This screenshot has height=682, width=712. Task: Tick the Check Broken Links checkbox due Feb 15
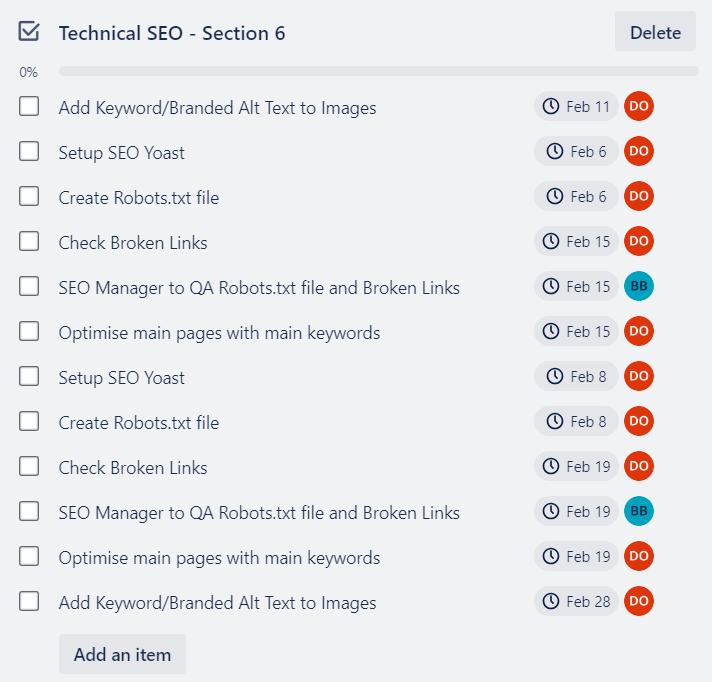(29, 242)
